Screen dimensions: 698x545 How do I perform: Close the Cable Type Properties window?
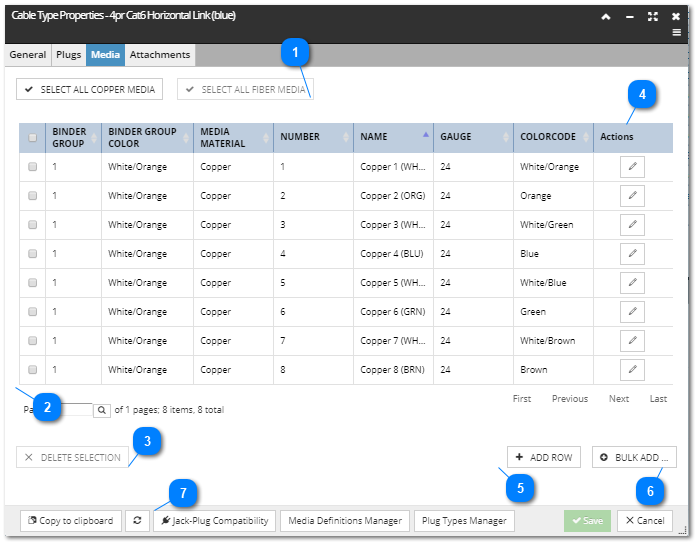click(x=676, y=17)
